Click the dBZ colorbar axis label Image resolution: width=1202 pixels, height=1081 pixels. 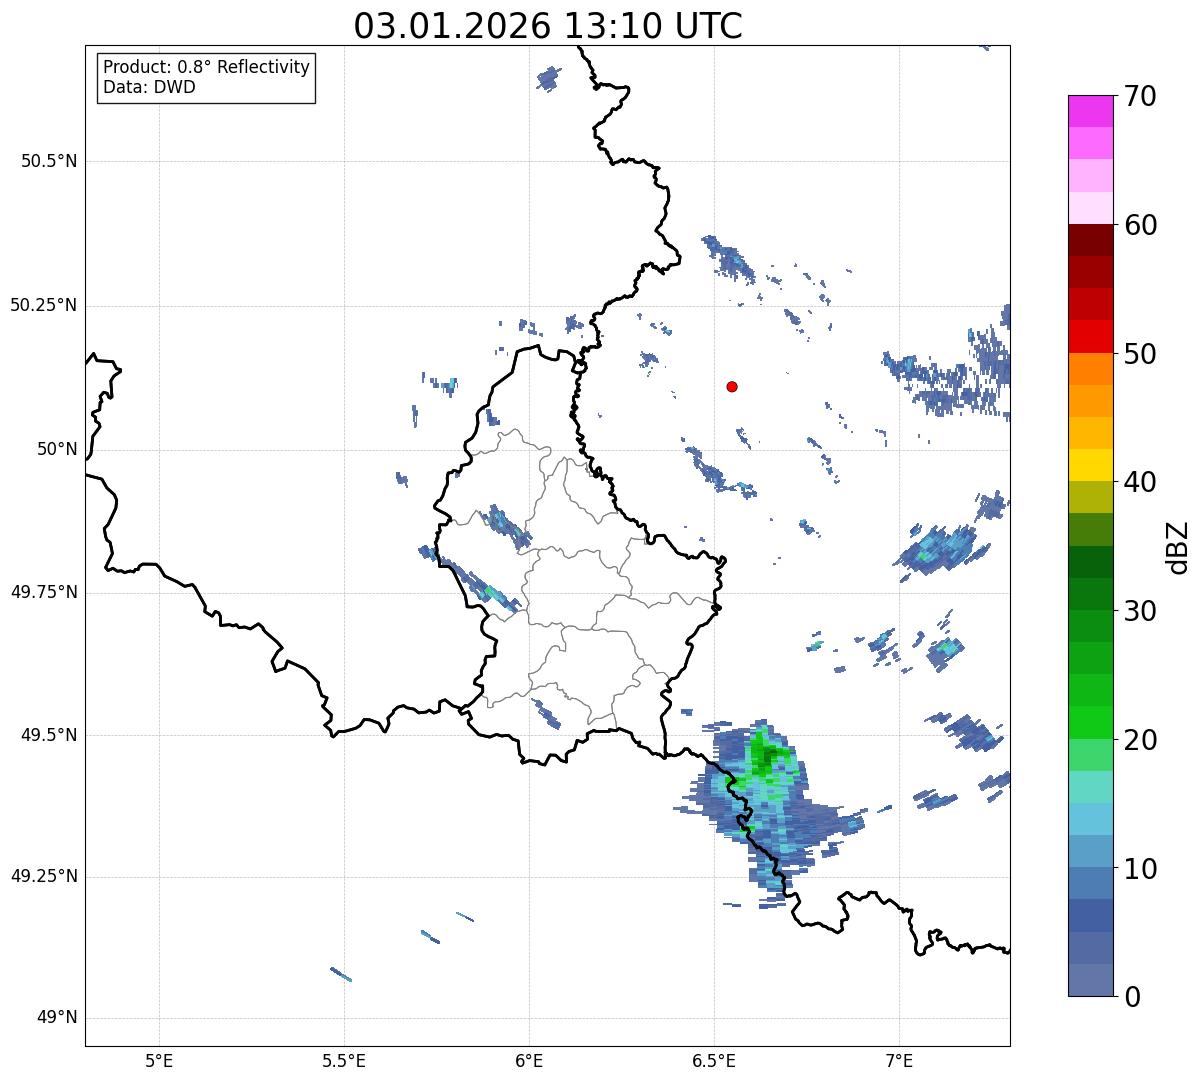(x=1178, y=547)
